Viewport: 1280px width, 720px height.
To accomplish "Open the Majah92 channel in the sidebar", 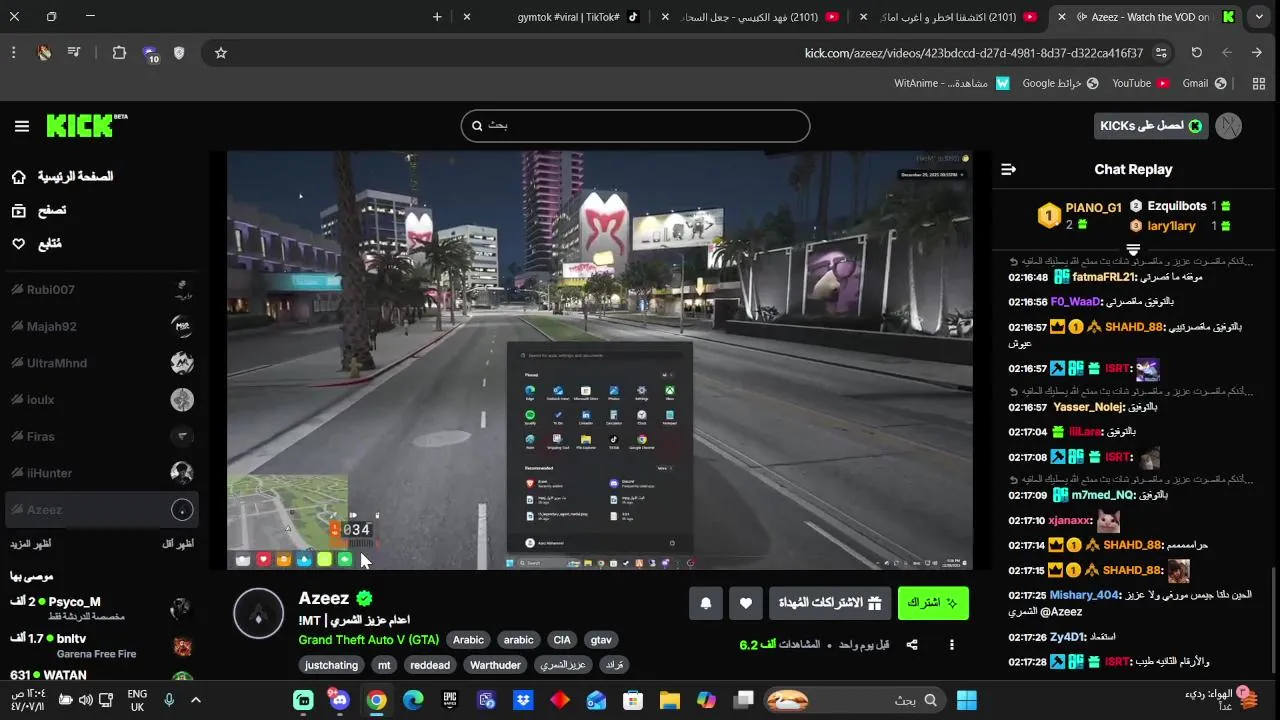I will click(x=102, y=326).
